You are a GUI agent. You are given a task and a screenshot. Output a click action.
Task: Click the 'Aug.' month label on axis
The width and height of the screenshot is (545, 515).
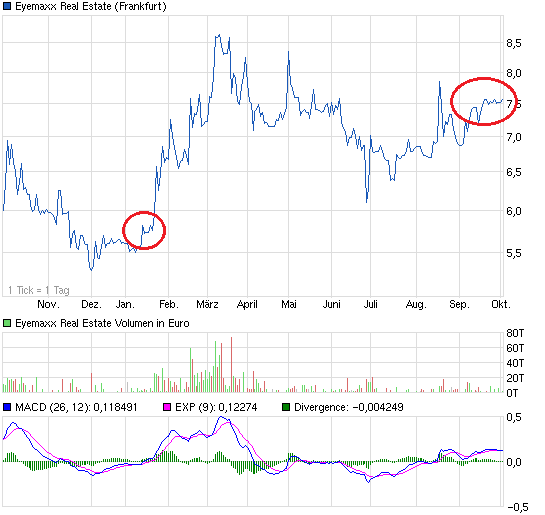click(416, 305)
